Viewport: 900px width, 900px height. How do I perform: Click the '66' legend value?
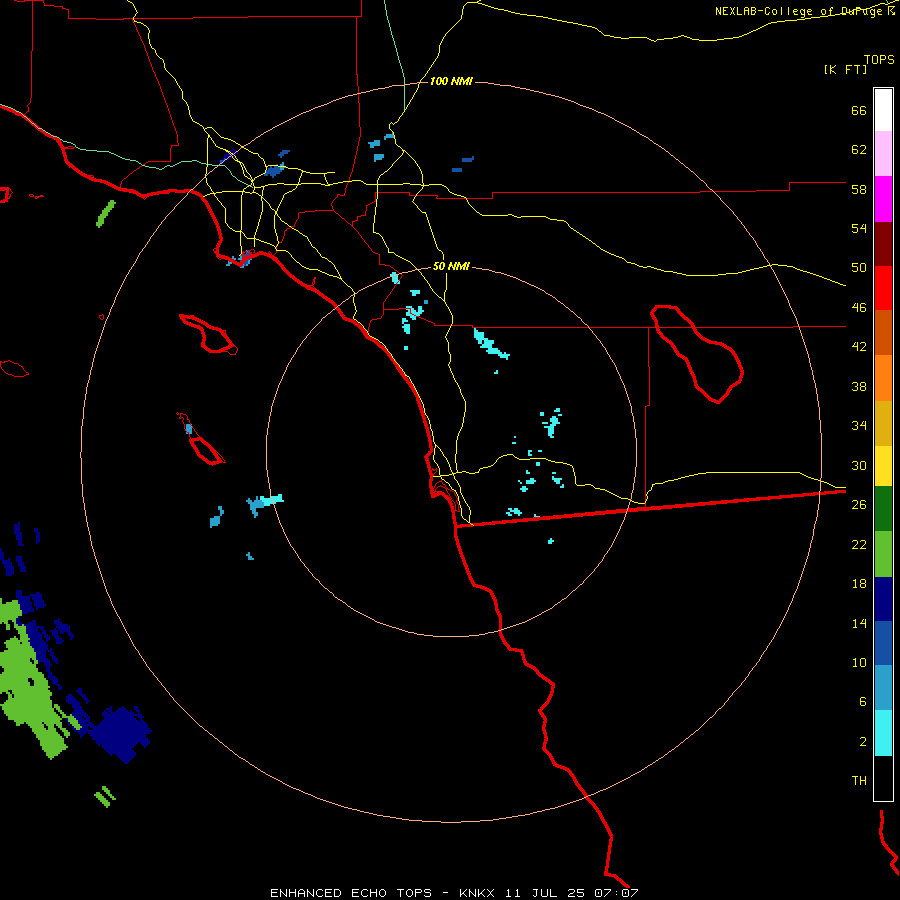[x=859, y=111]
